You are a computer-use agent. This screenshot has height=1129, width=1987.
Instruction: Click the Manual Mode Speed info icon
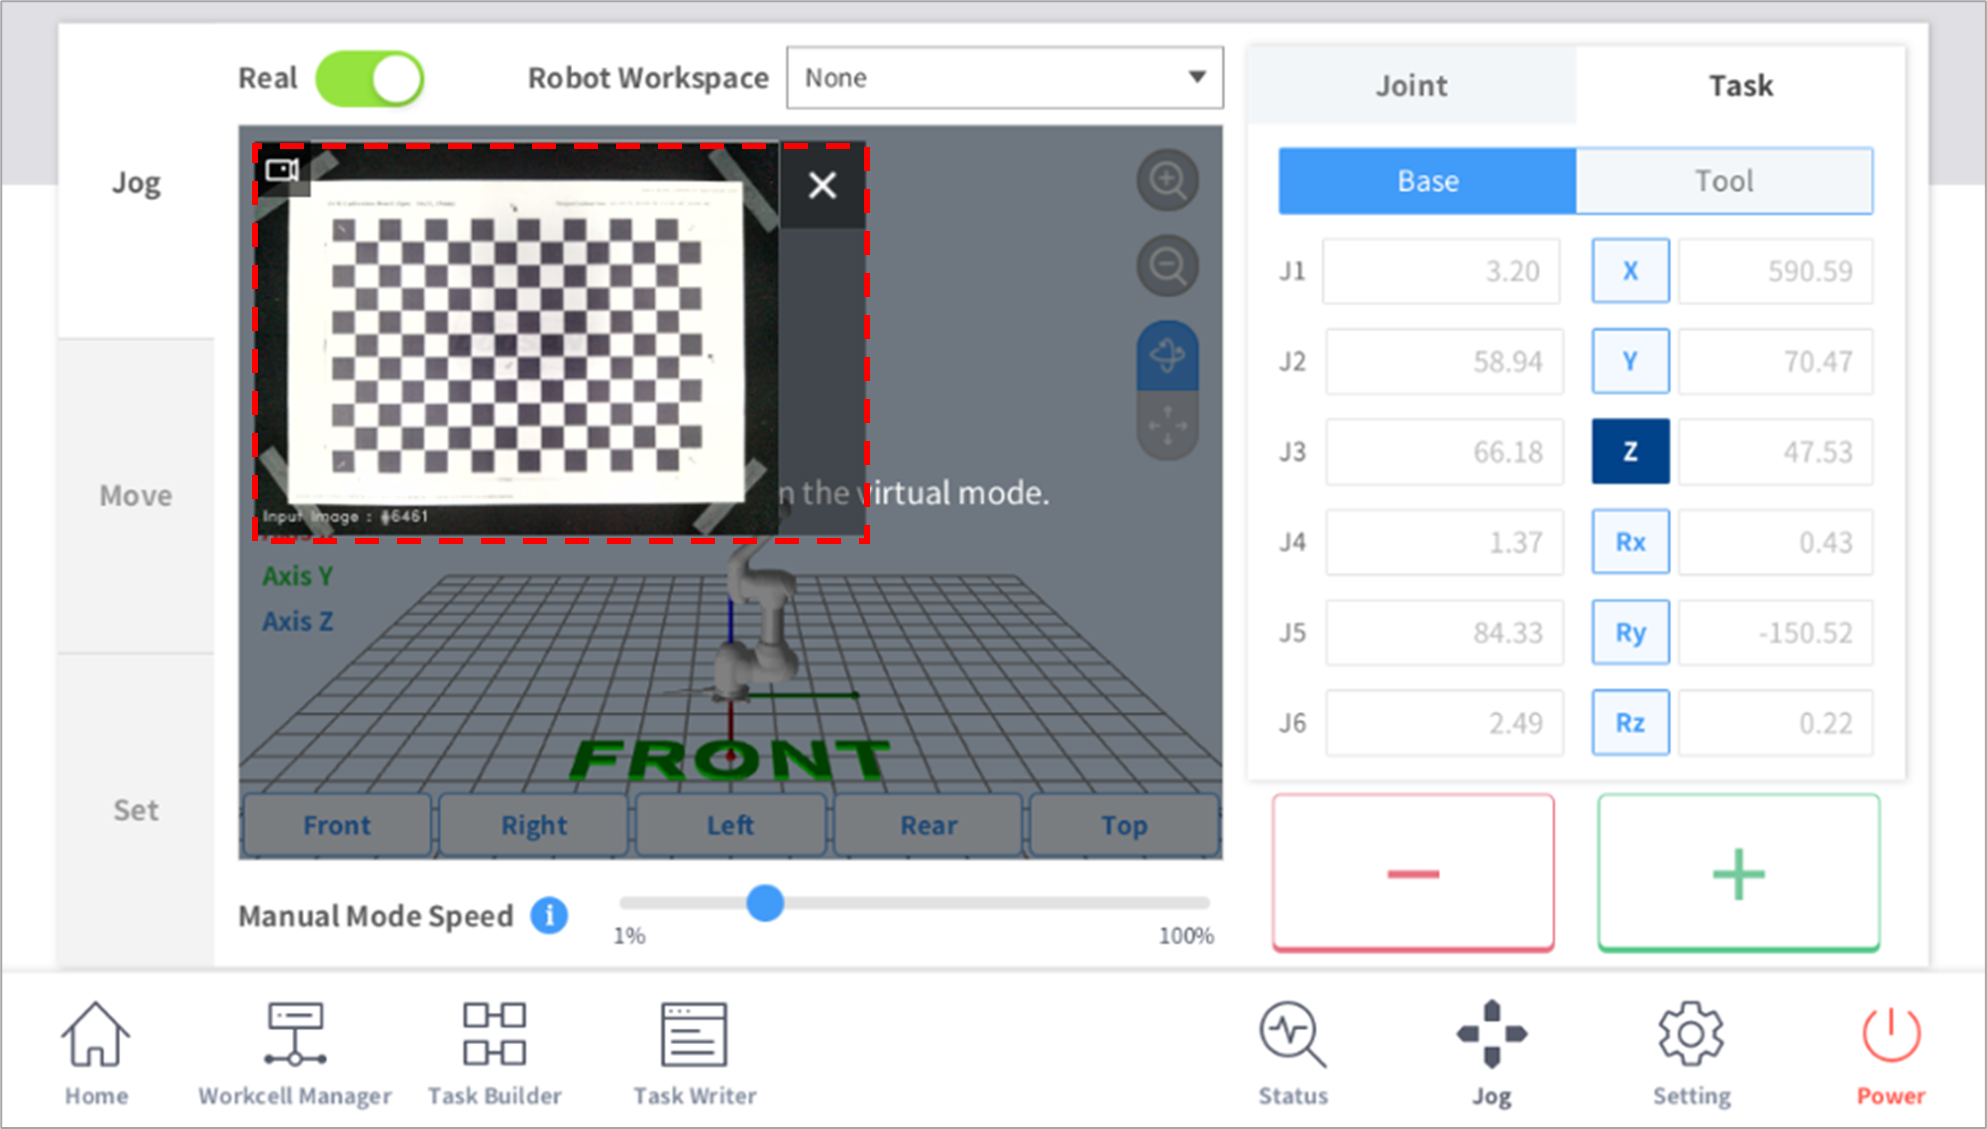click(549, 915)
